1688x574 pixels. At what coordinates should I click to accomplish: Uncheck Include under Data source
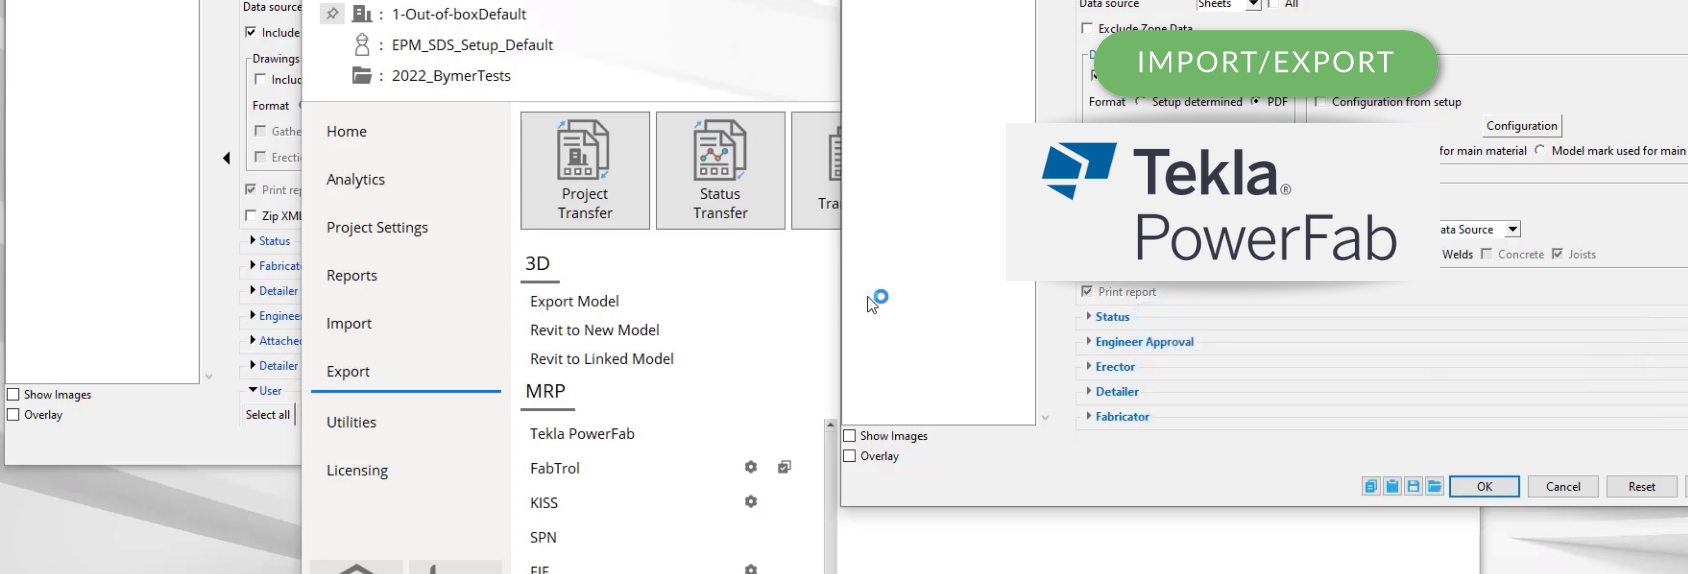[x=251, y=32]
